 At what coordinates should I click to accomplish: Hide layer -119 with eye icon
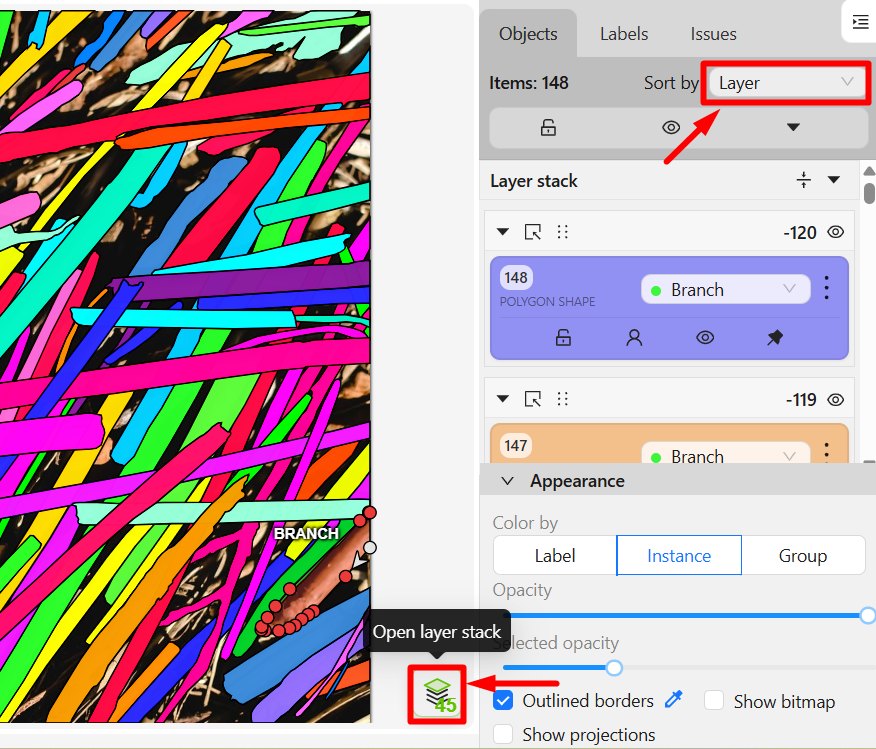click(x=835, y=399)
